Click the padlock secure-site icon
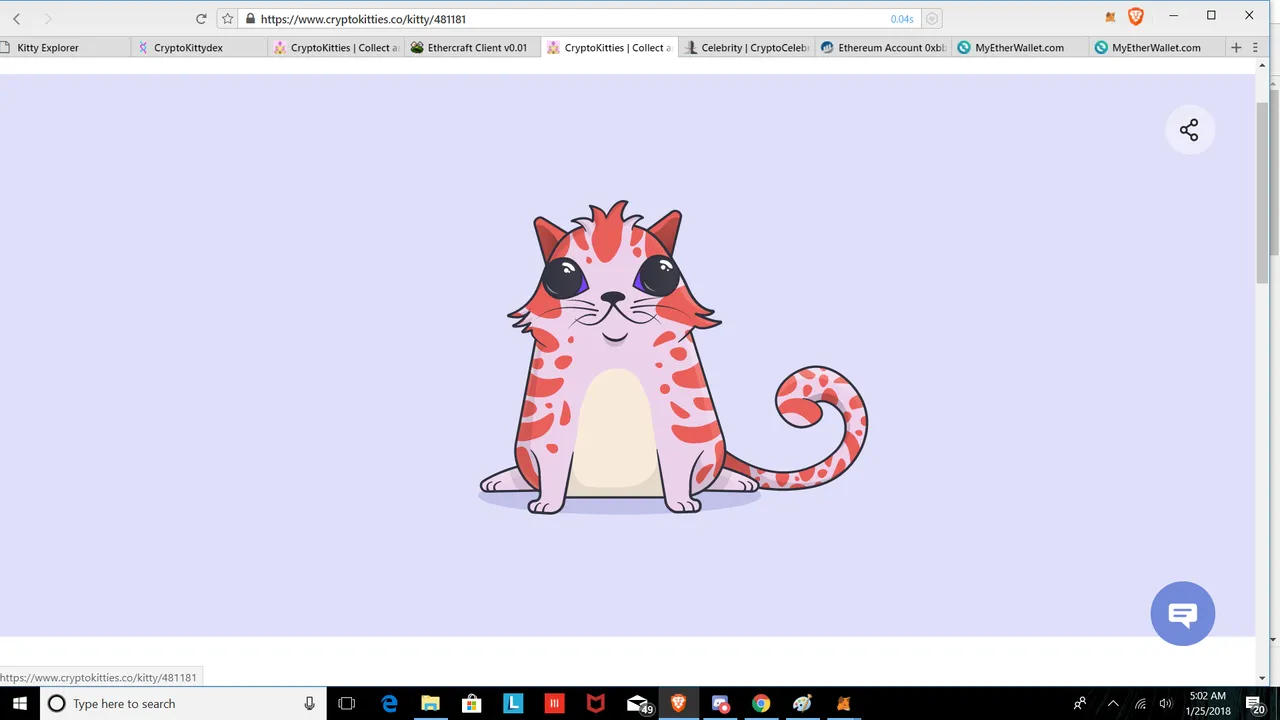The image size is (1280, 720). 250,19
